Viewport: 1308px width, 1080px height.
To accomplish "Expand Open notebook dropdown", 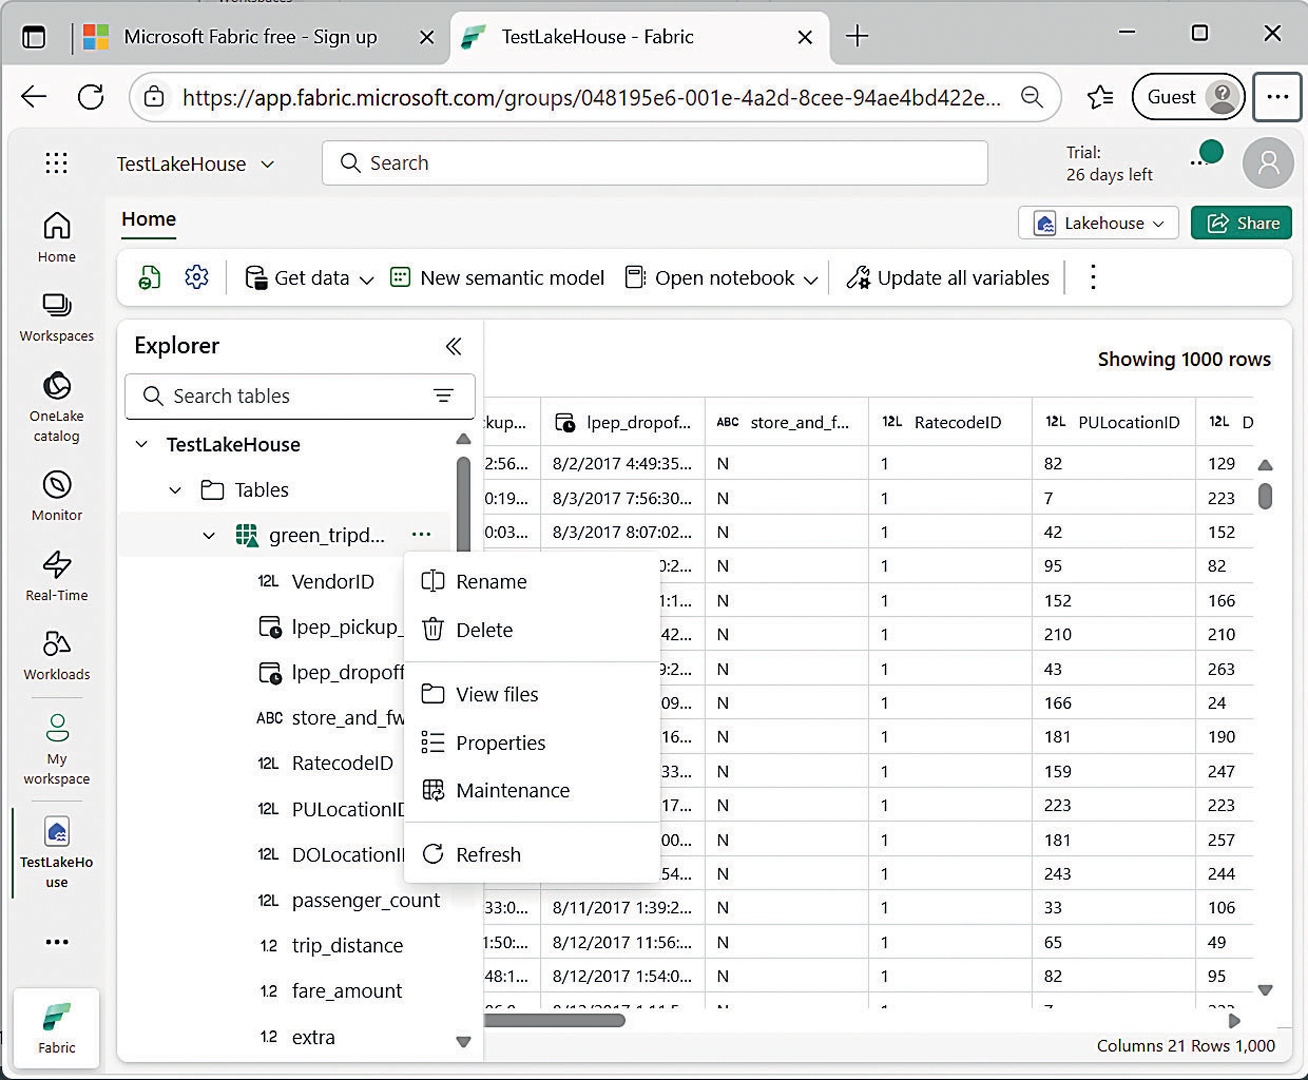I will (810, 280).
